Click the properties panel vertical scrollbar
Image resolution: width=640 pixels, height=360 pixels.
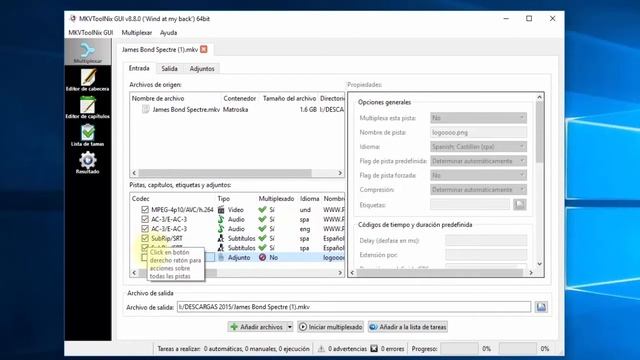[540, 132]
